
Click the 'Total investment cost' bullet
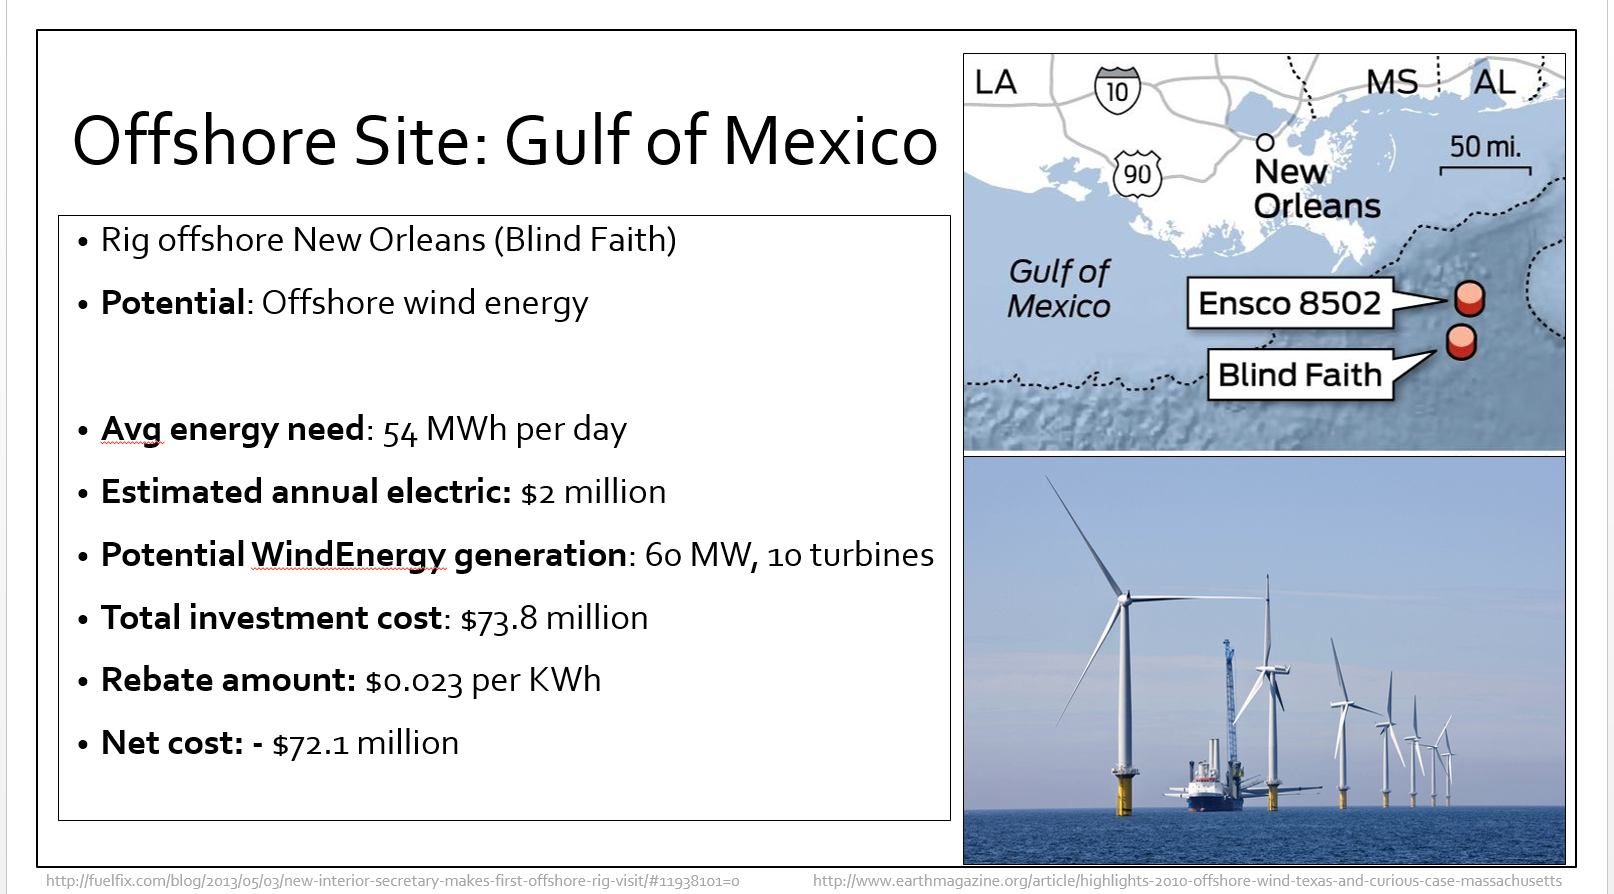374,618
